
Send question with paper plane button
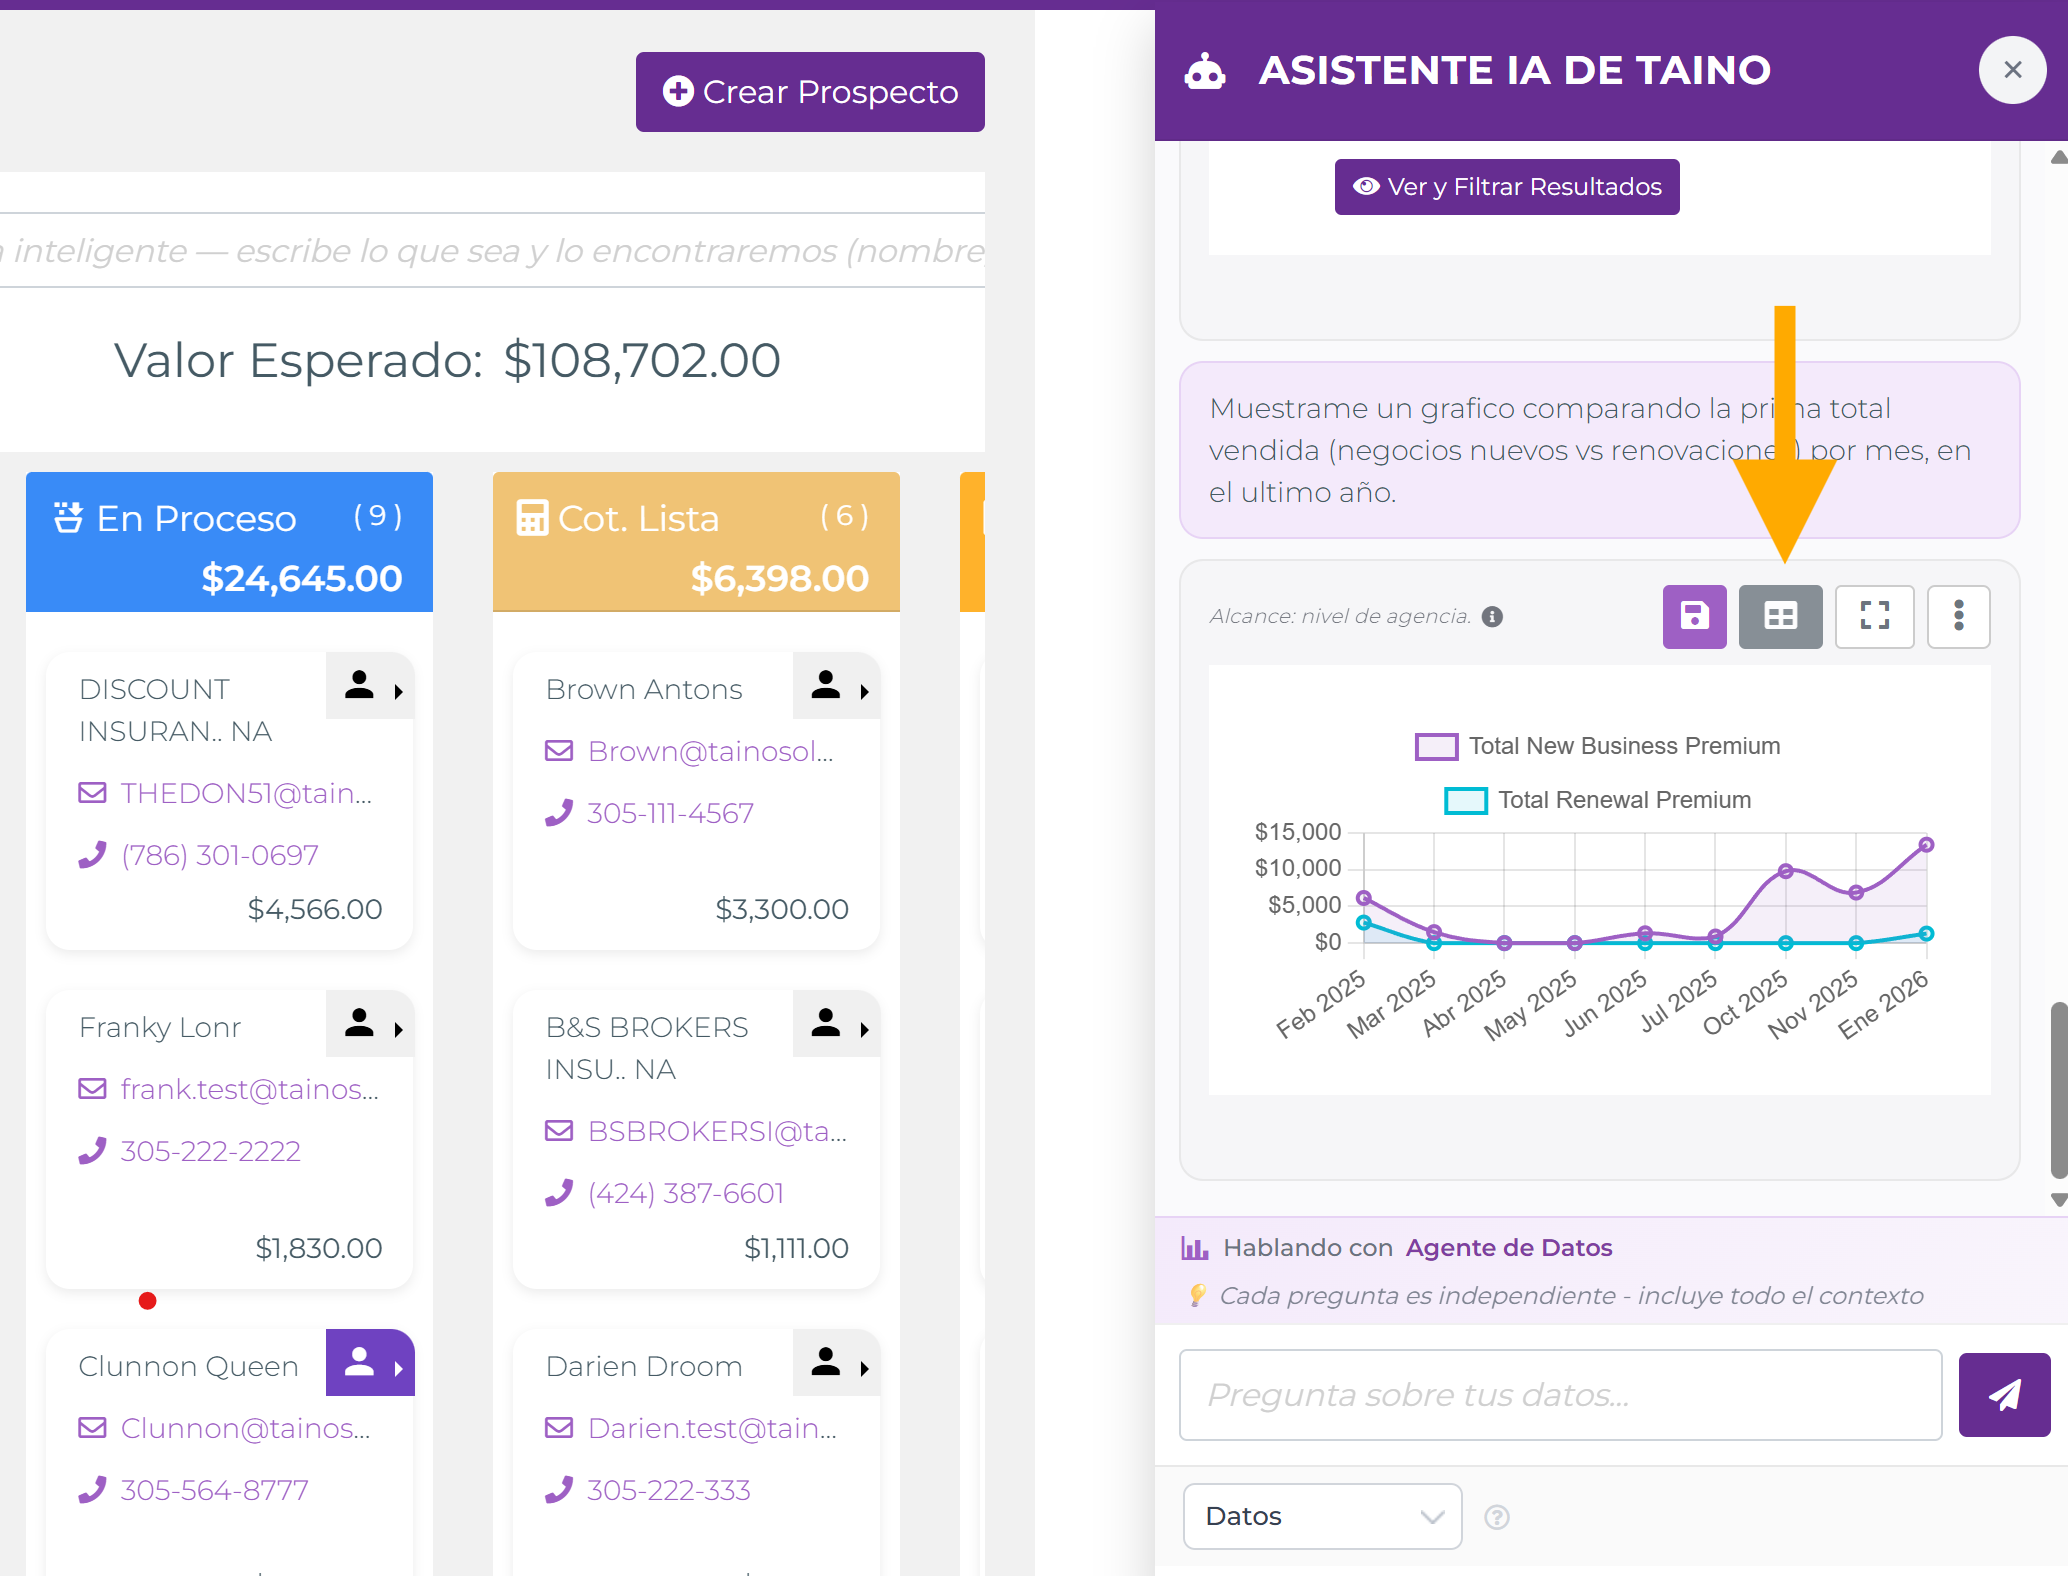[x=2004, y=1395]
